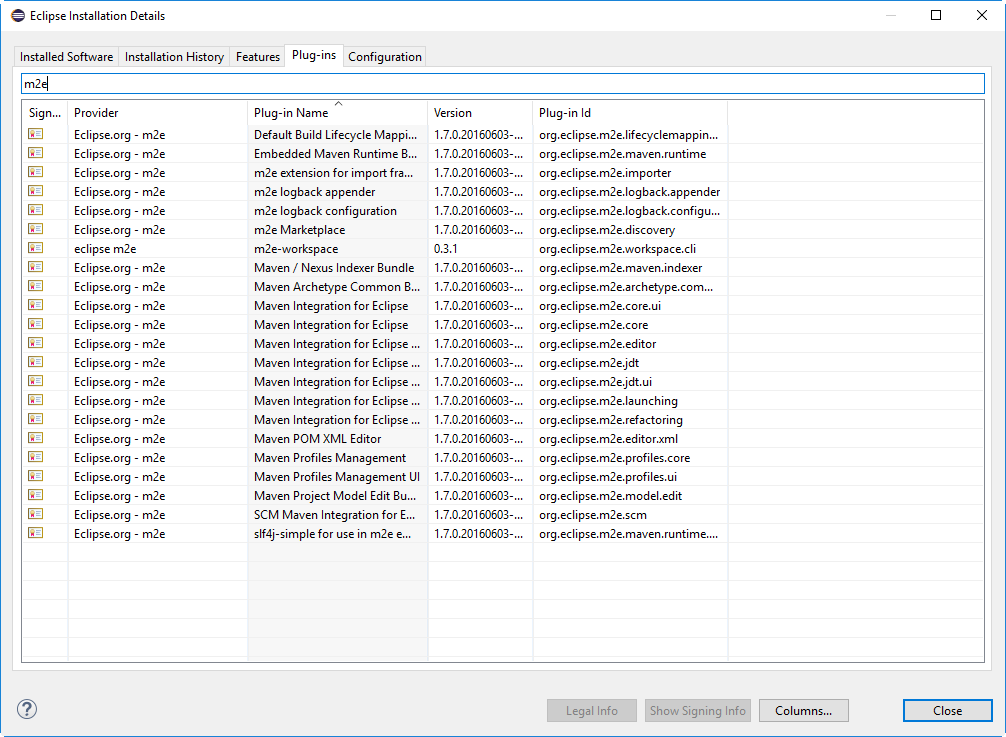Select the Plug-ins tab
The width and height of the screenshot is (1006, 737).
pyautogui.click(x=314, y=55)
